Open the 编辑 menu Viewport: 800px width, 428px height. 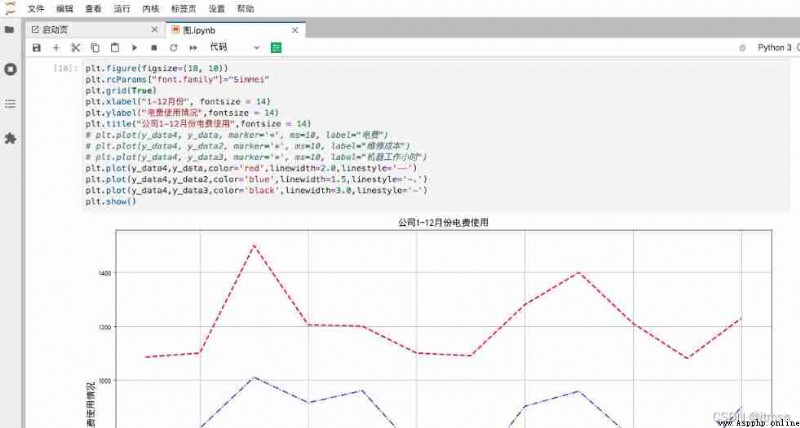65,9
